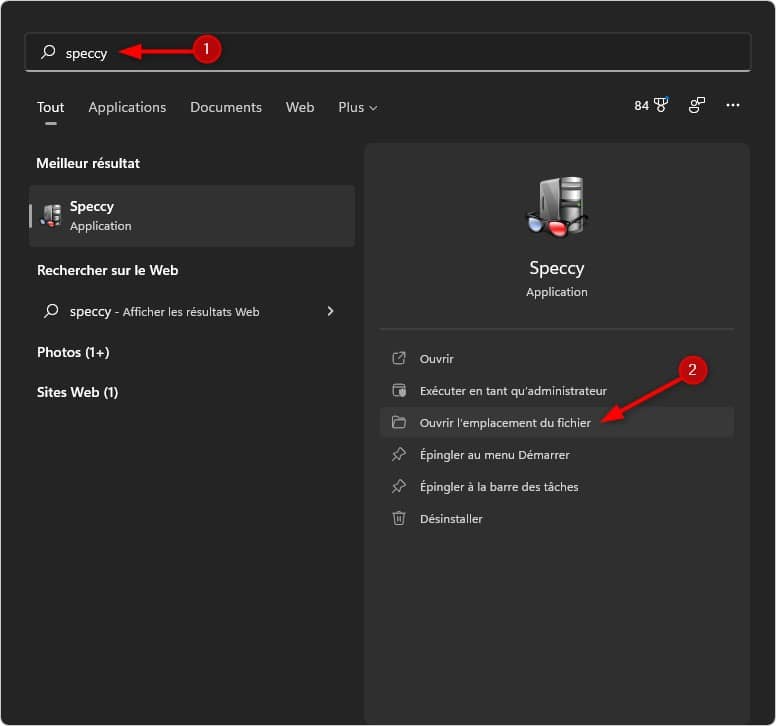Expand the Plus dropdown menu
Image resolution: width=776 pixels, height=726 pixels.
point(357,107)
